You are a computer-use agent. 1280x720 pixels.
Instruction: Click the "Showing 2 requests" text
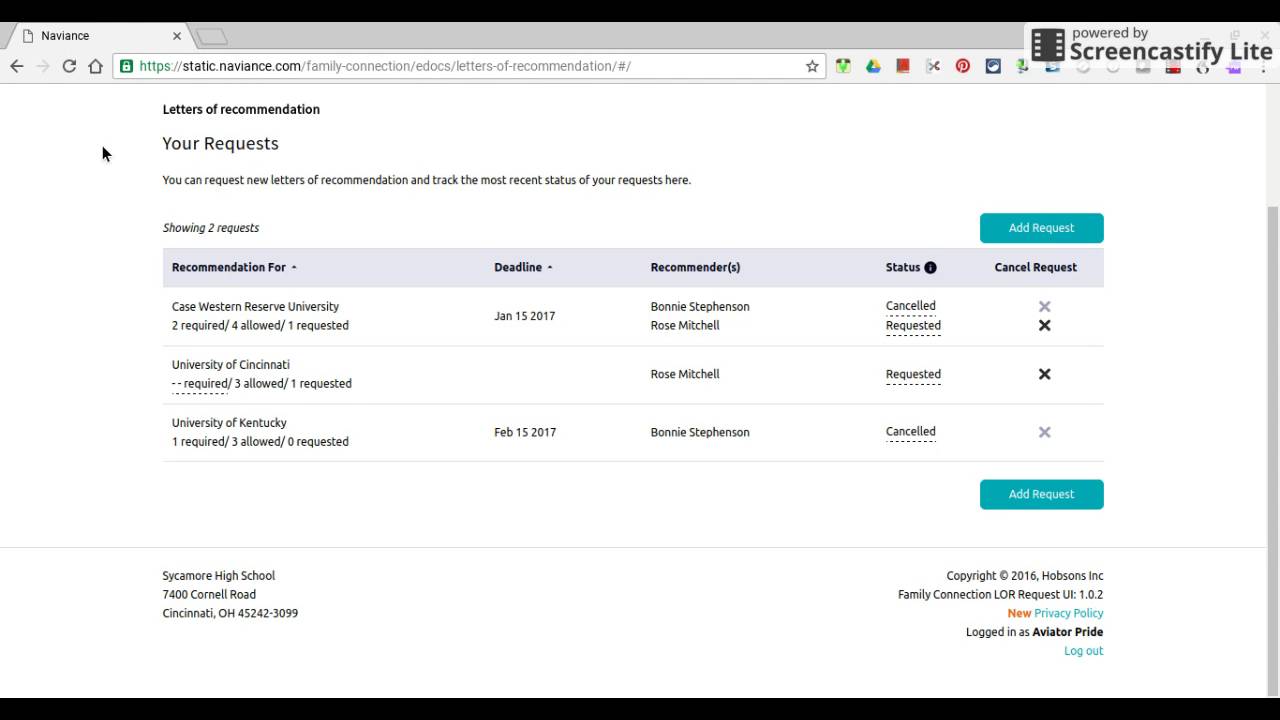click(210, 228)
